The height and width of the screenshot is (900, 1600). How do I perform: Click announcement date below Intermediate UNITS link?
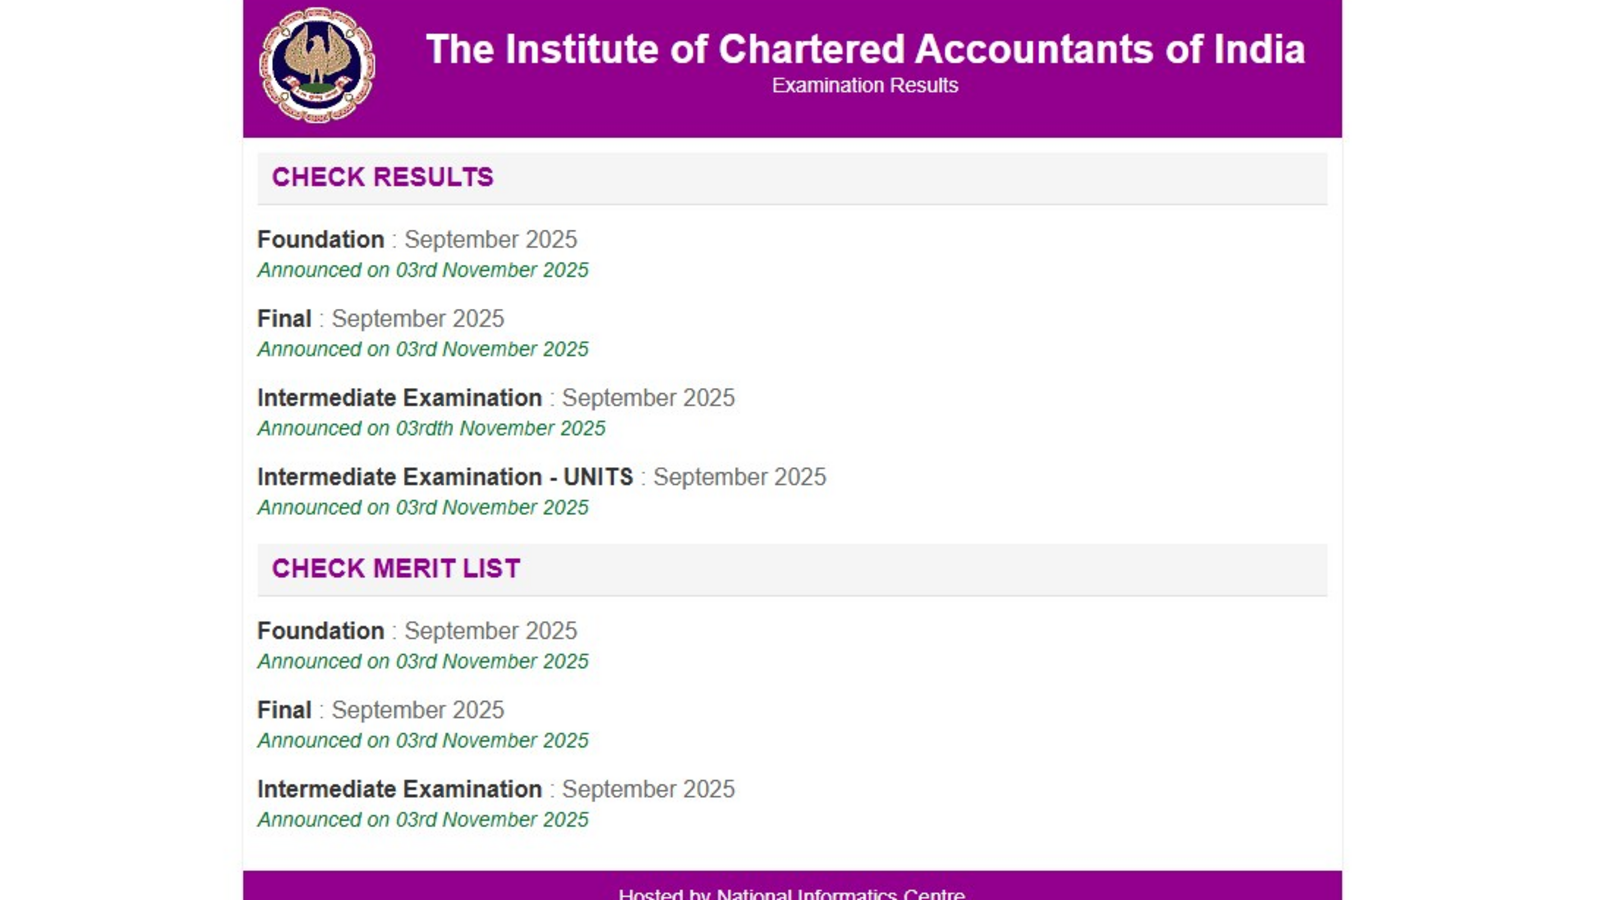[x=423, y=507]
